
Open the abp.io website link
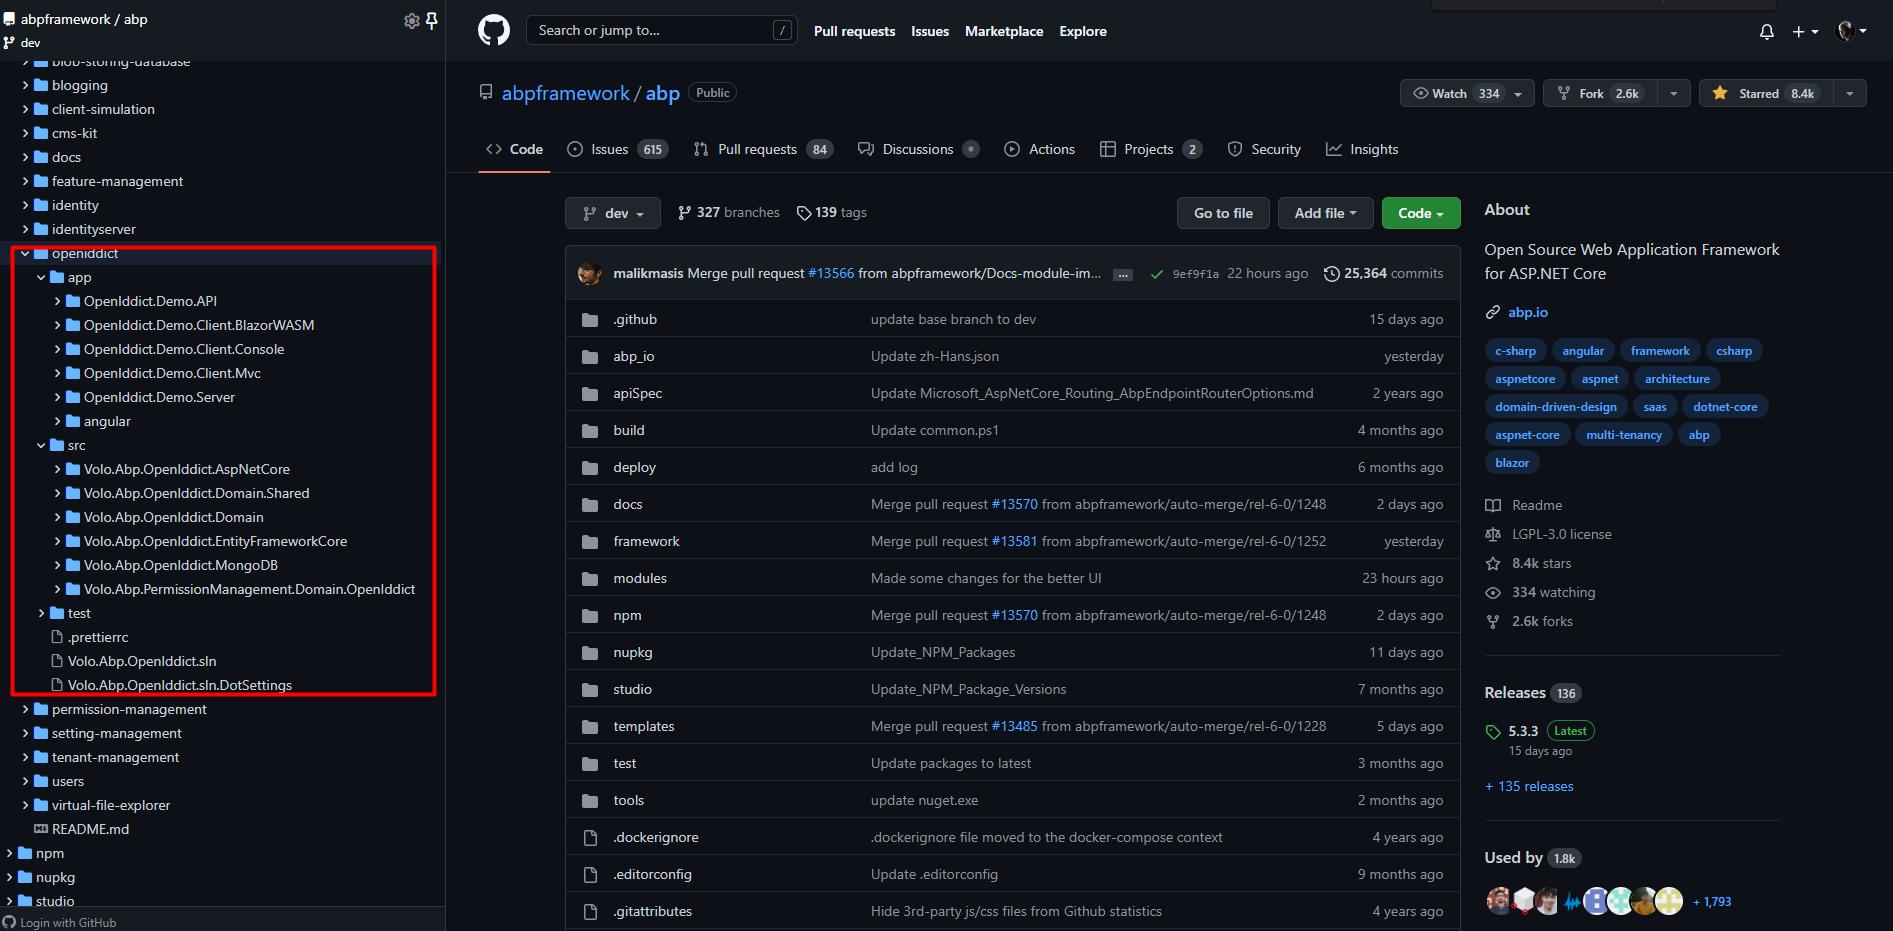[1528, 312]
